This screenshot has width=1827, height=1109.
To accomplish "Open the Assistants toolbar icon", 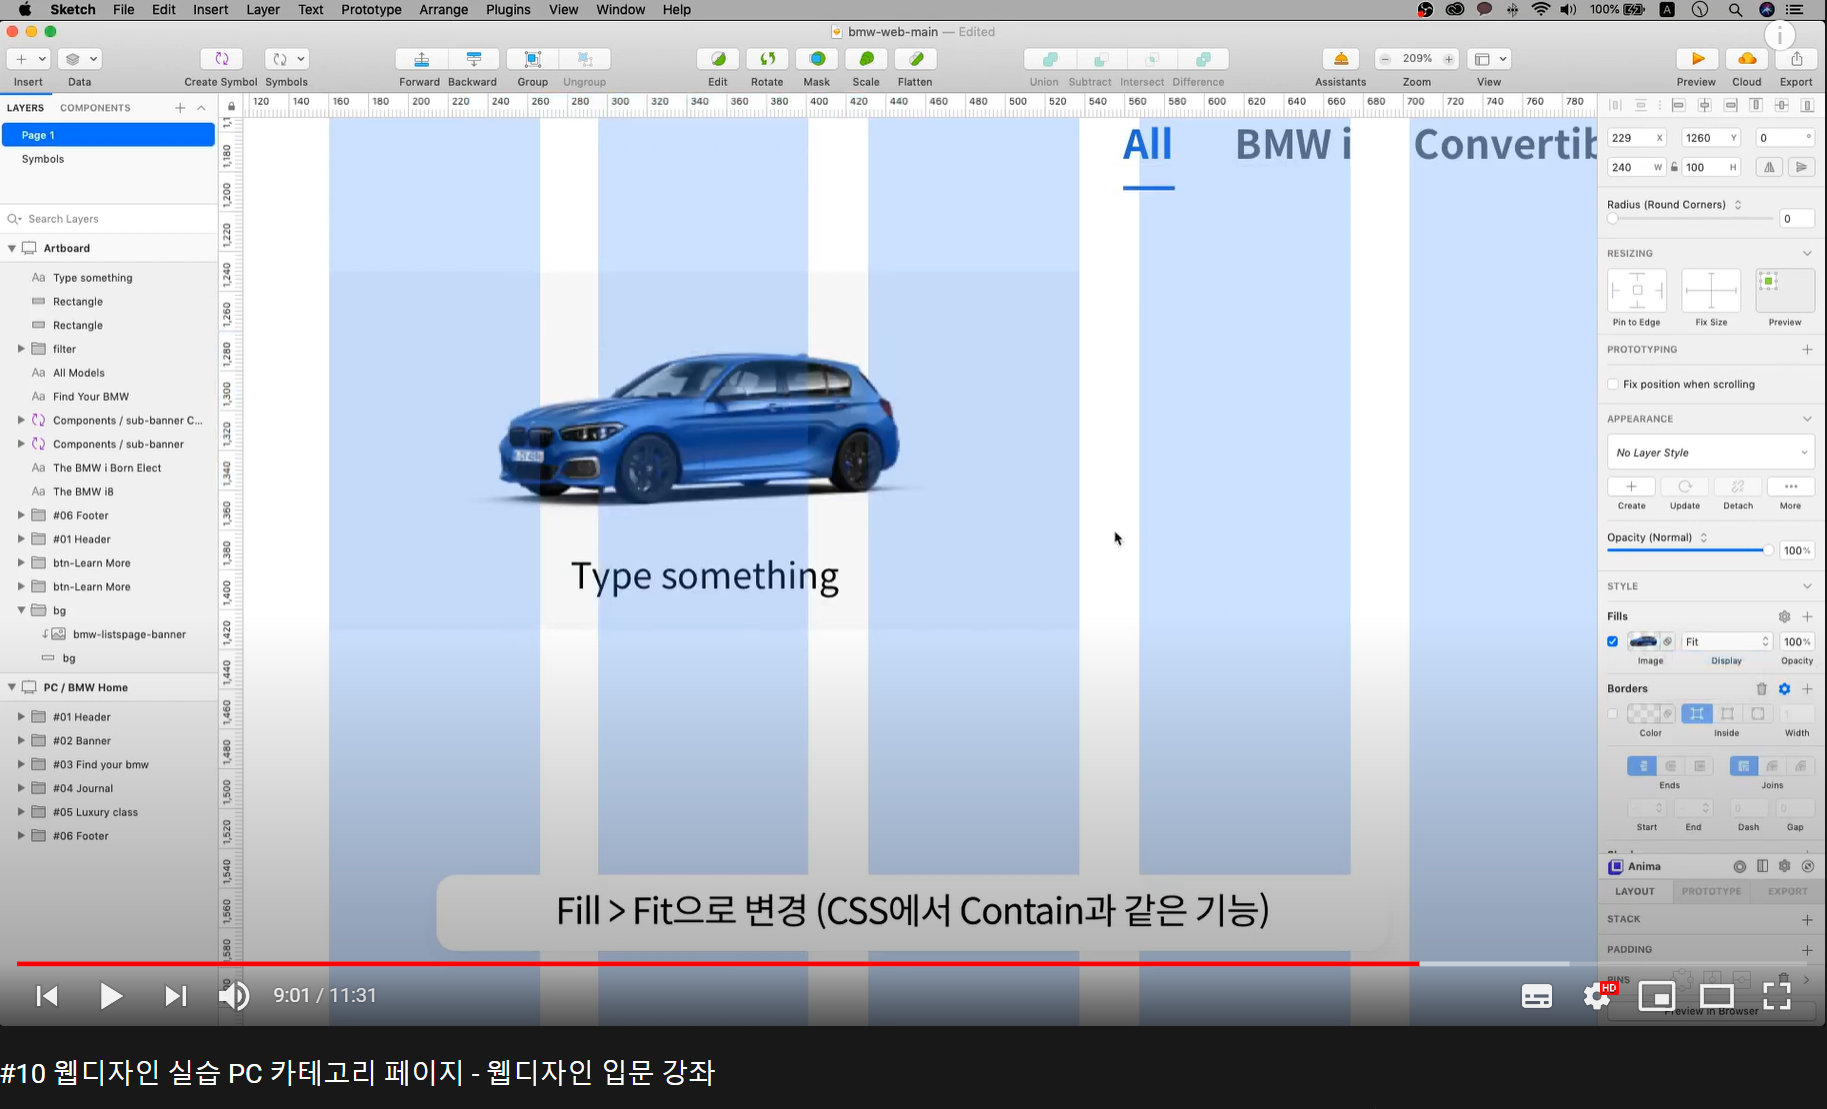I will point(1341,59).
